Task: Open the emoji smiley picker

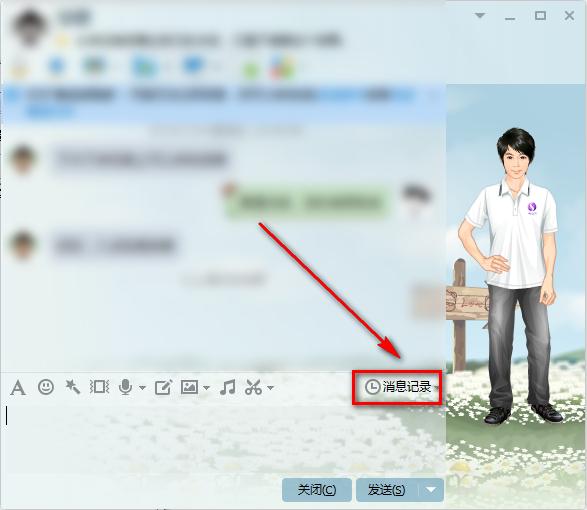Action: [x=46, y=387]
